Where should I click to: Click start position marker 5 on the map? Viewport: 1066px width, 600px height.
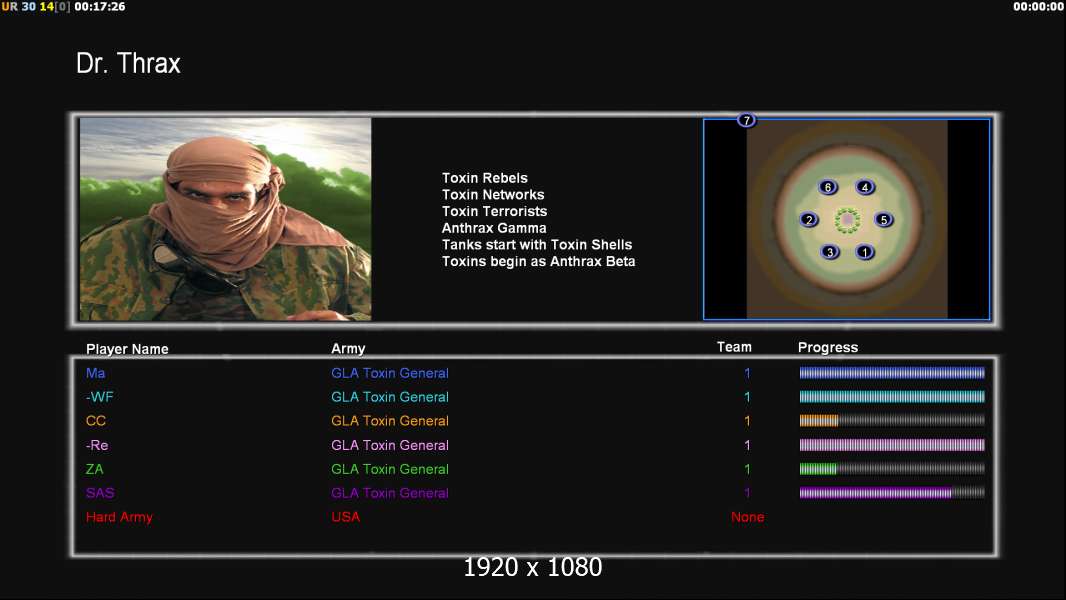[x=884, y=219]
